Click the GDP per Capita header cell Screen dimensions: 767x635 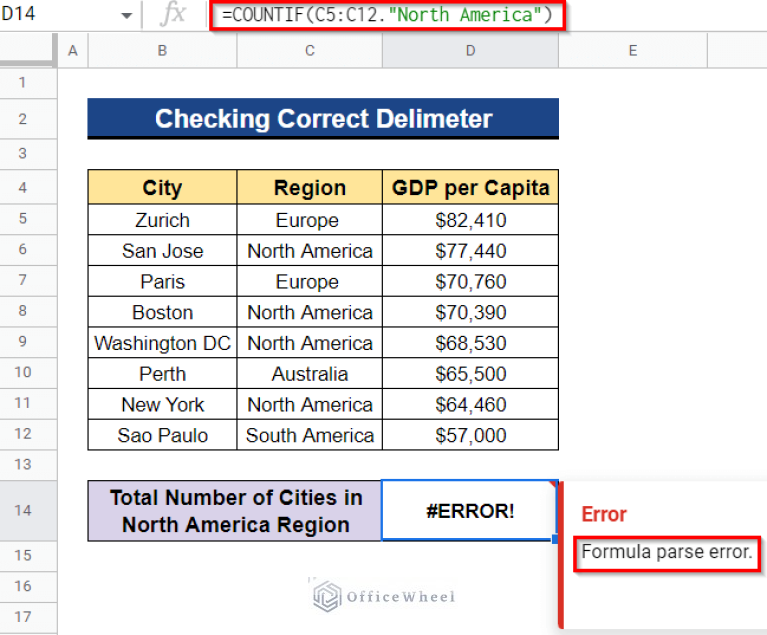470,187
